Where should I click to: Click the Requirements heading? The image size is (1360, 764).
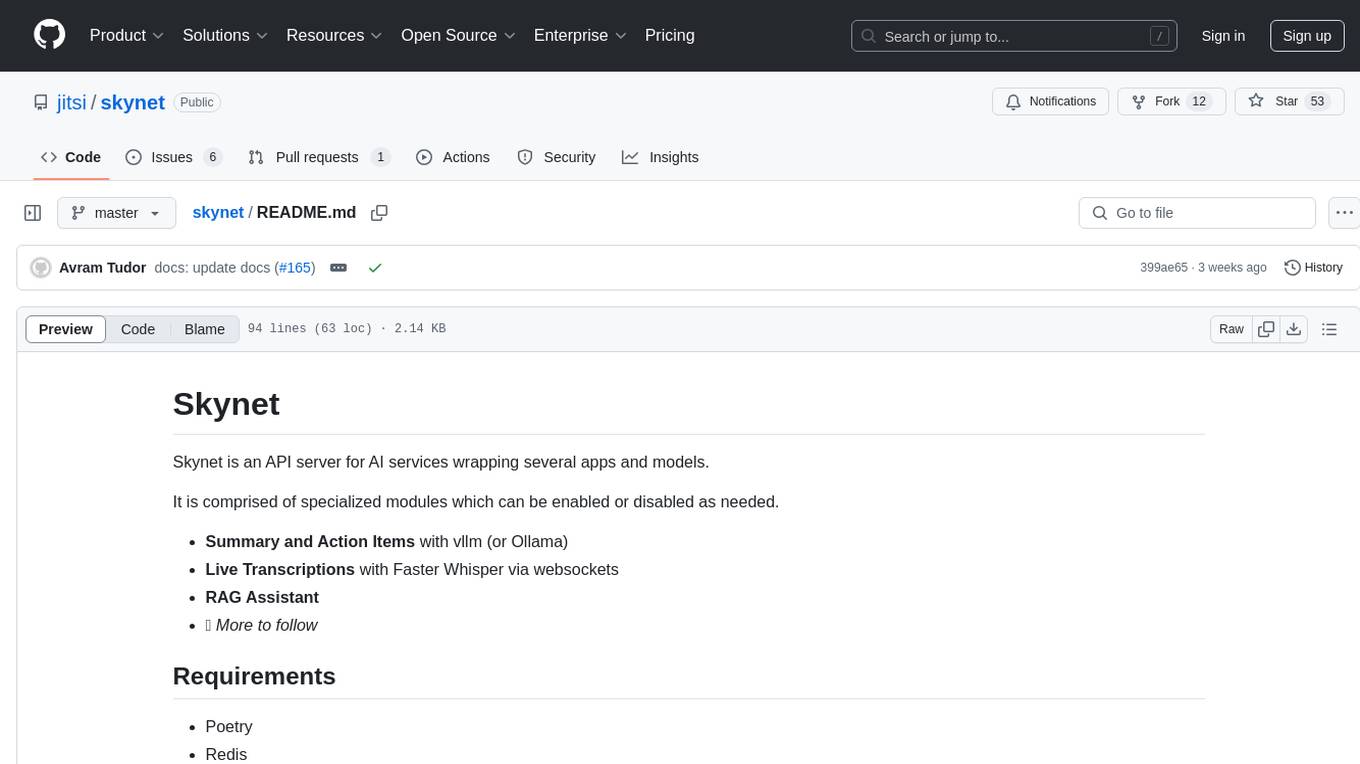254,676
